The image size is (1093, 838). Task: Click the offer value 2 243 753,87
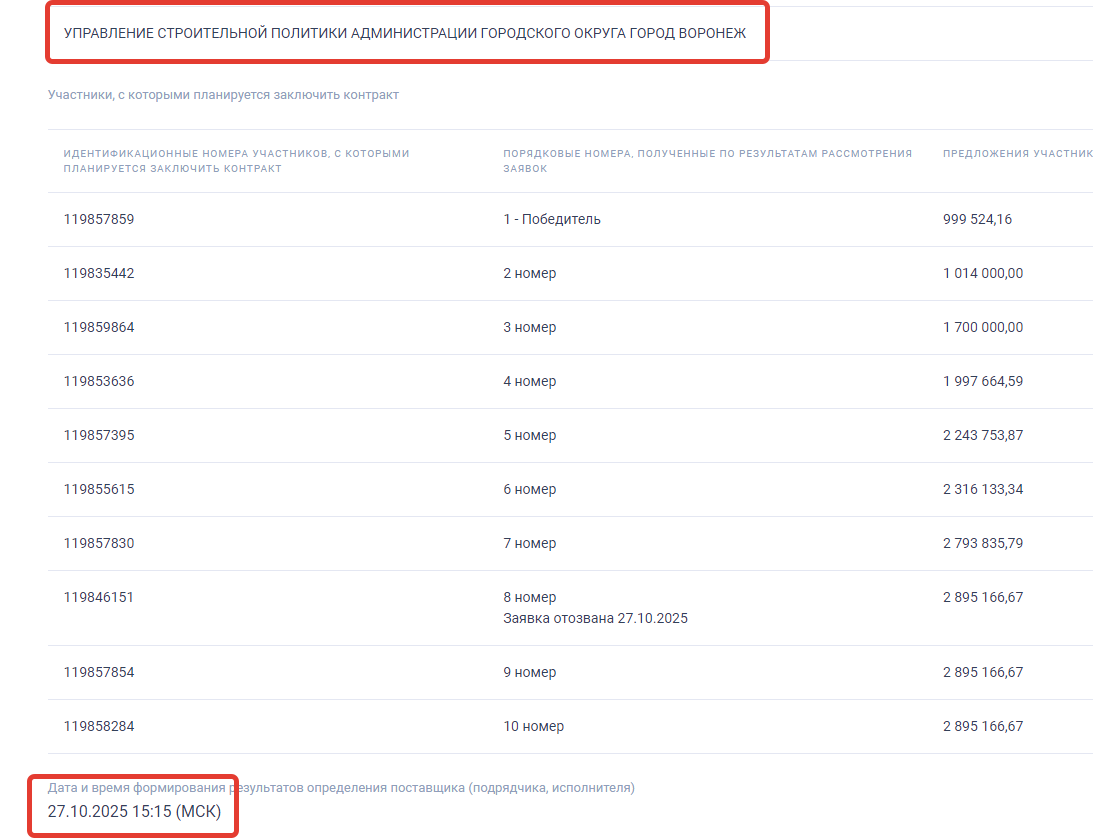982,435
